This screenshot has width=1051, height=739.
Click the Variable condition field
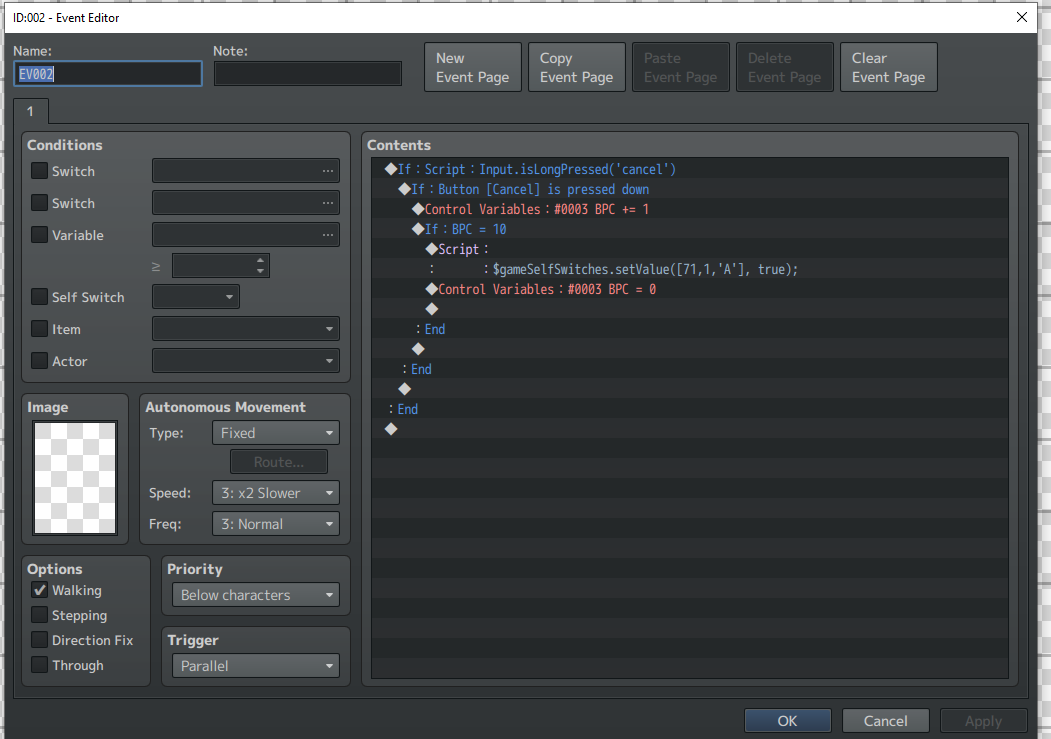point(245,235)
